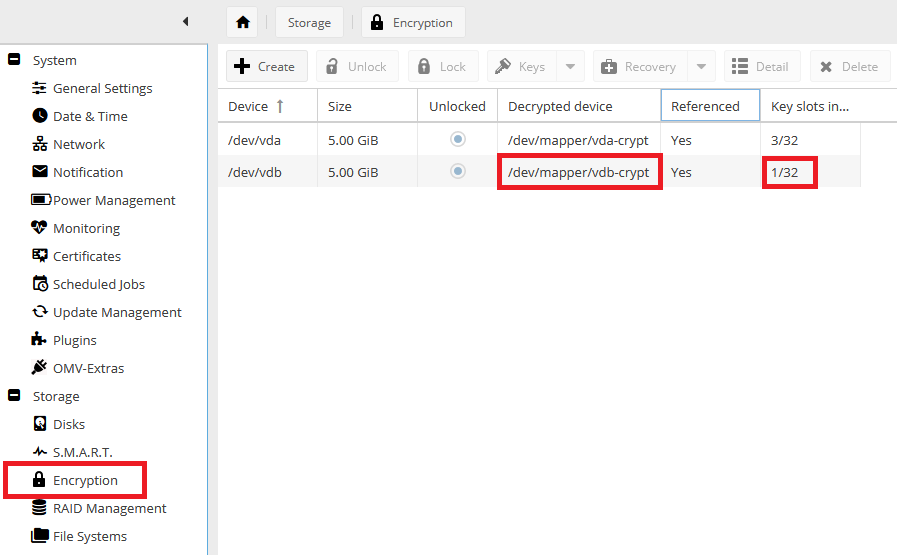897x555 pixels.
Task: Click the Power Management battery icon
Action: coord(40,200)
